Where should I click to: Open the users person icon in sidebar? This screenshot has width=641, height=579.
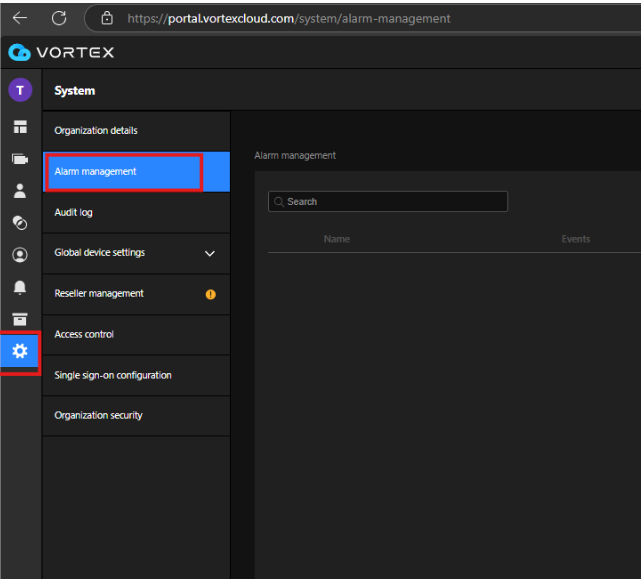tap(20, 191)
